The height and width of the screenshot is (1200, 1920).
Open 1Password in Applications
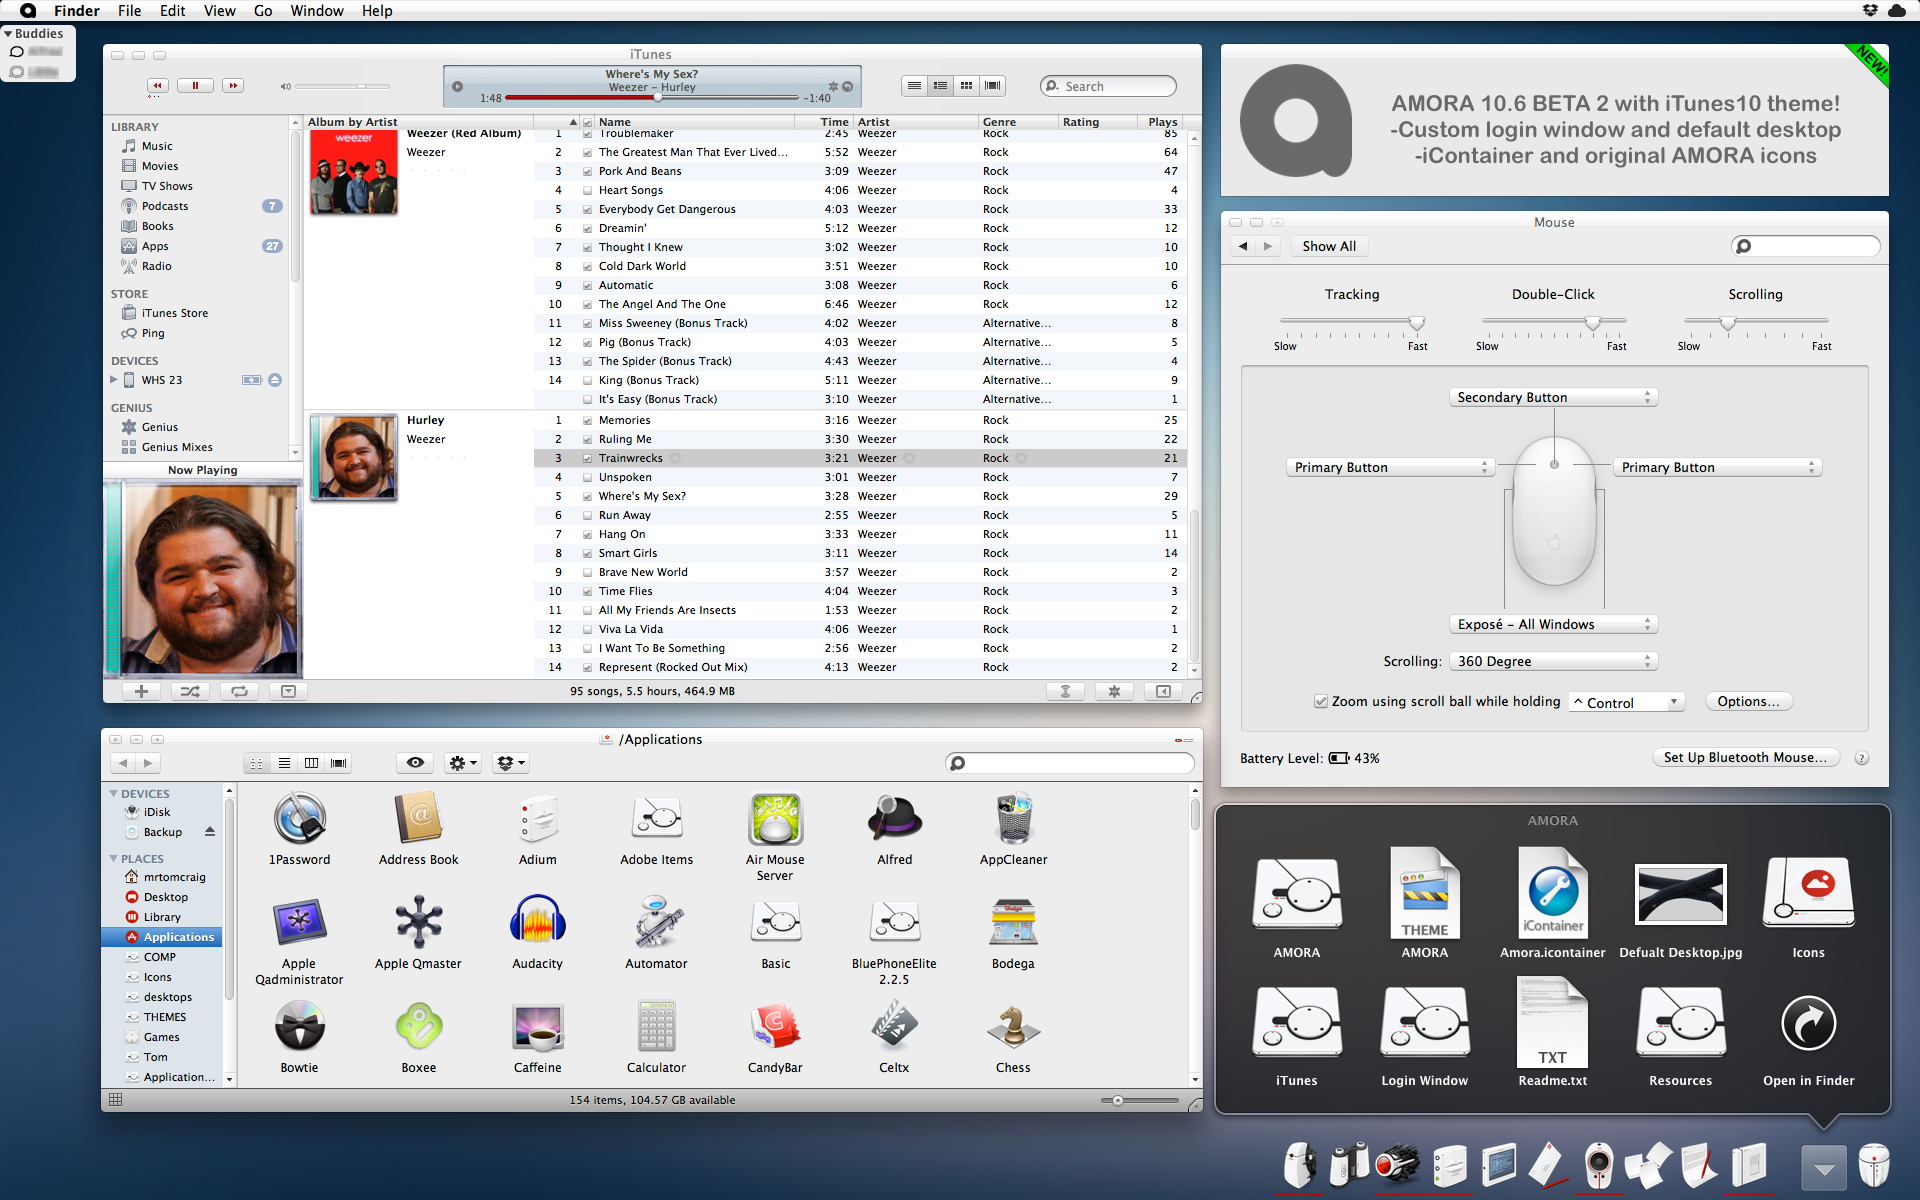tap(299, 819)
